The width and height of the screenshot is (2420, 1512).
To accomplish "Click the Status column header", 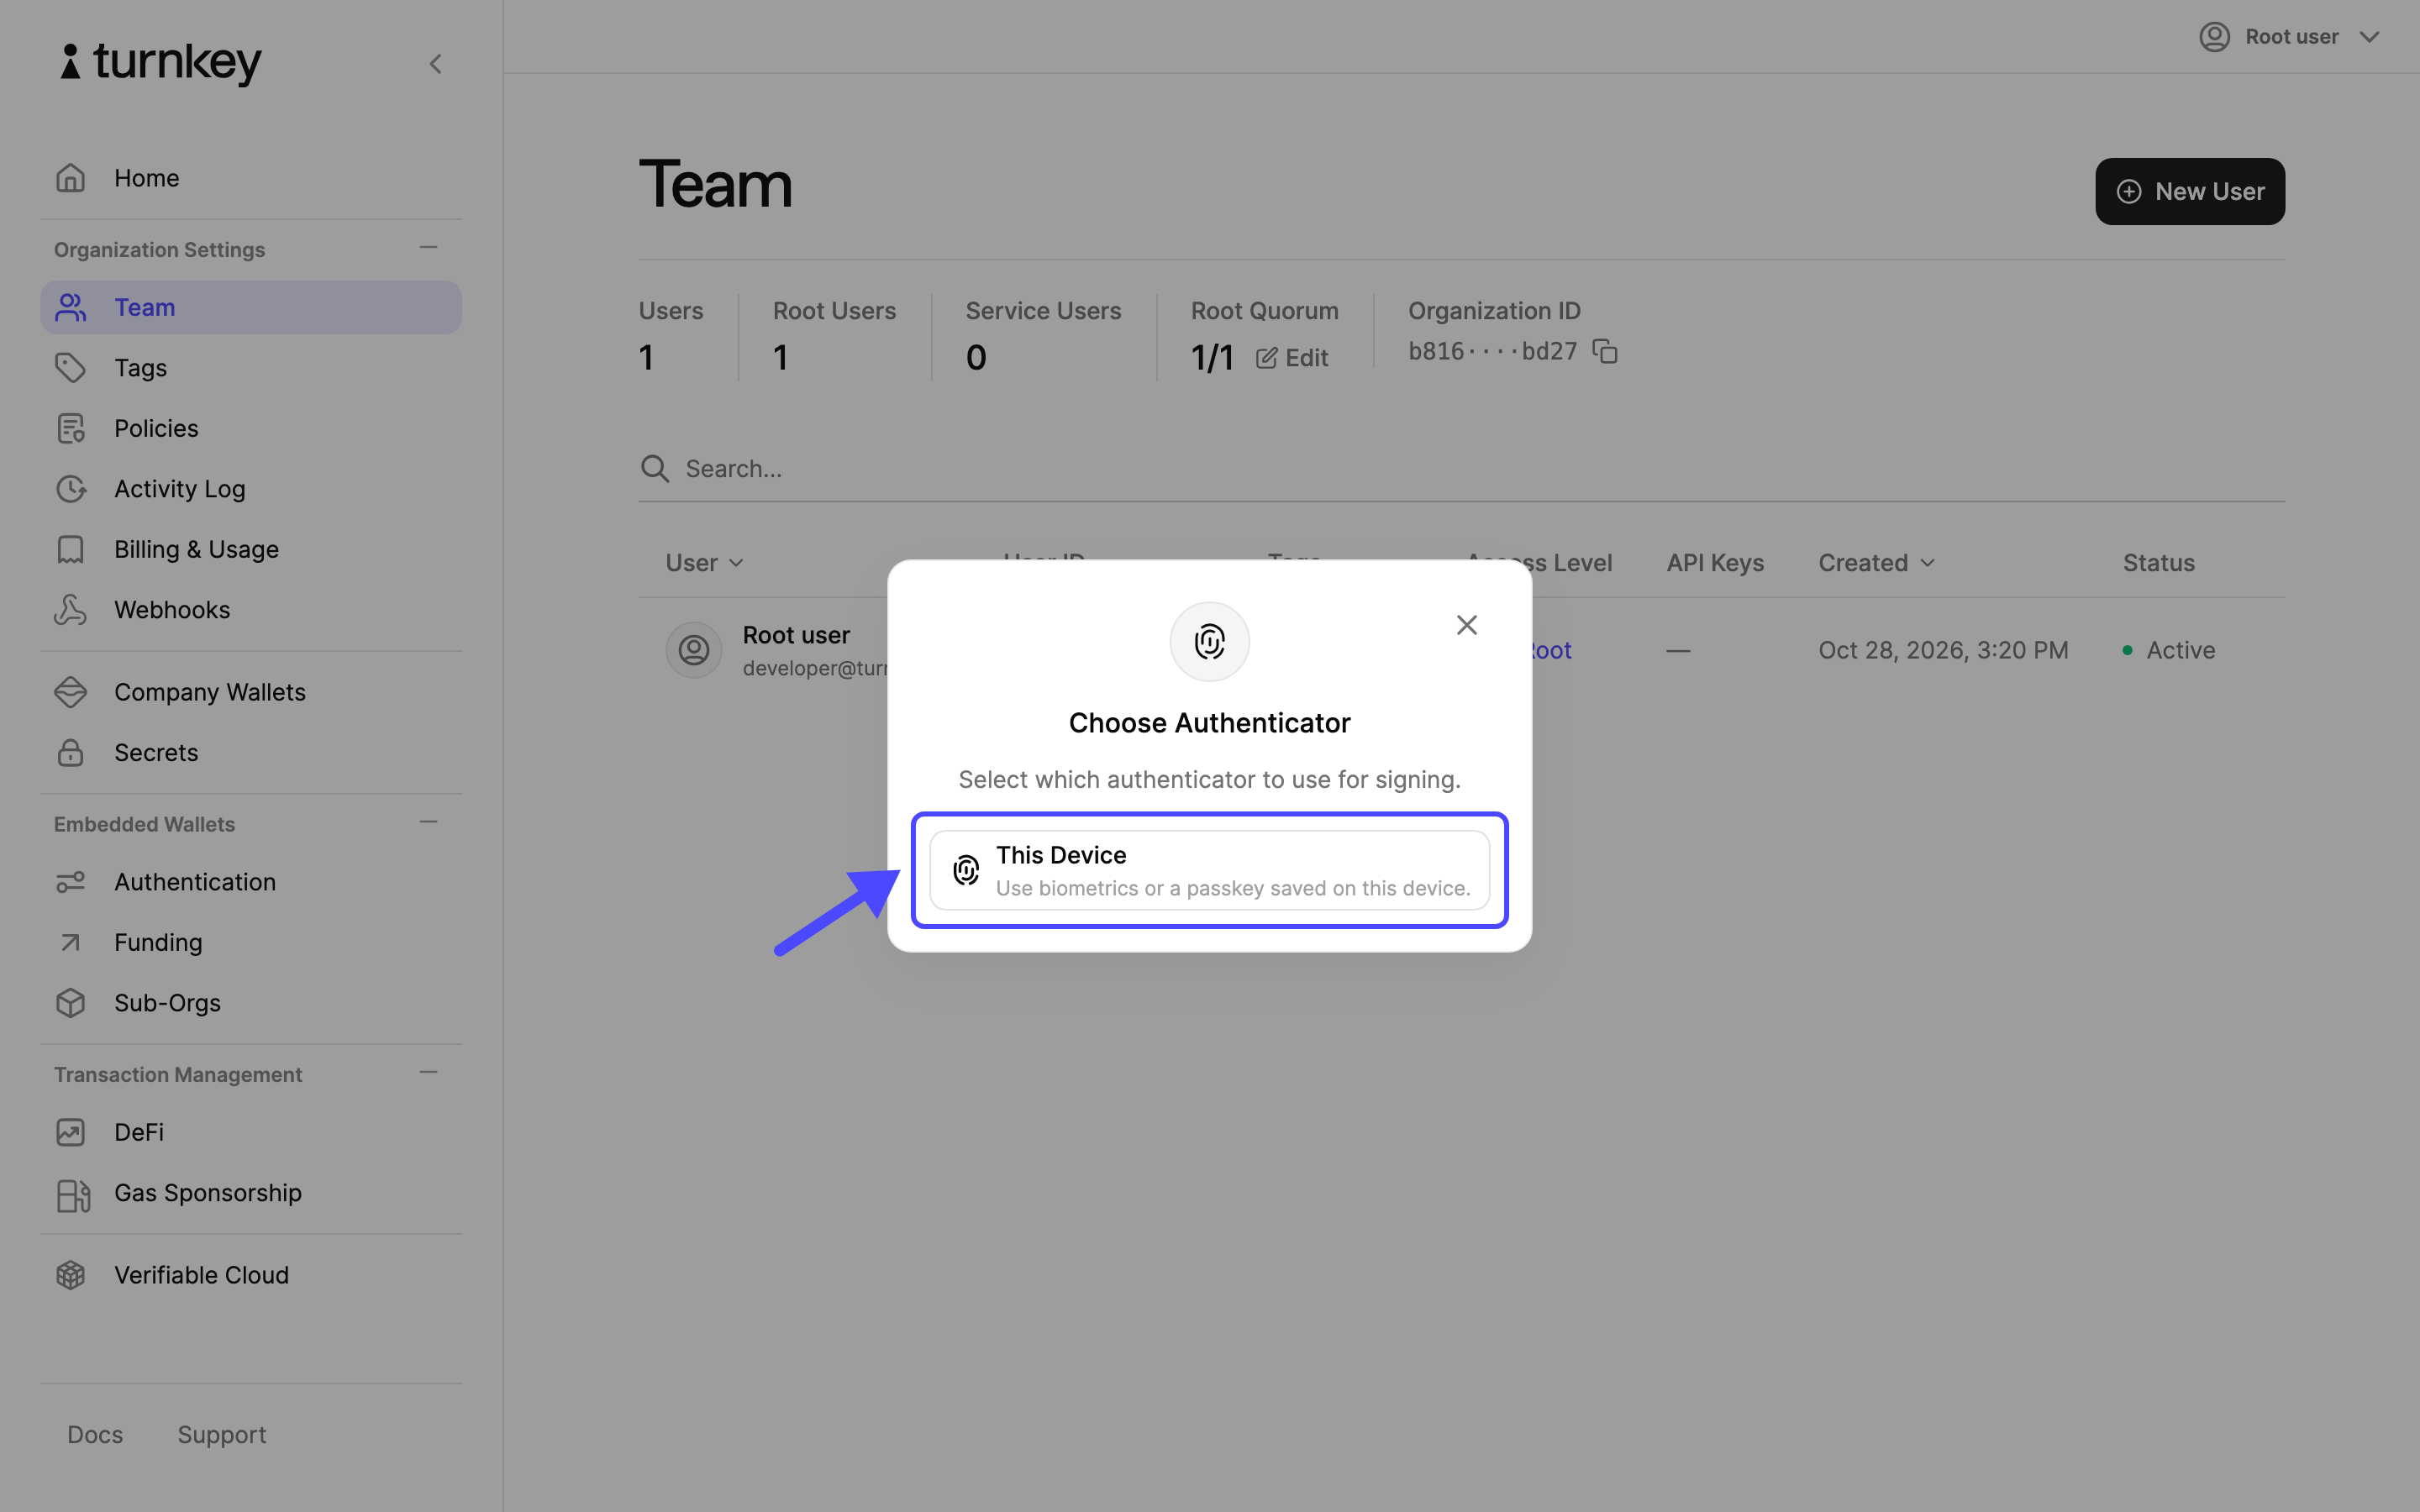I will click(2159, 563).
